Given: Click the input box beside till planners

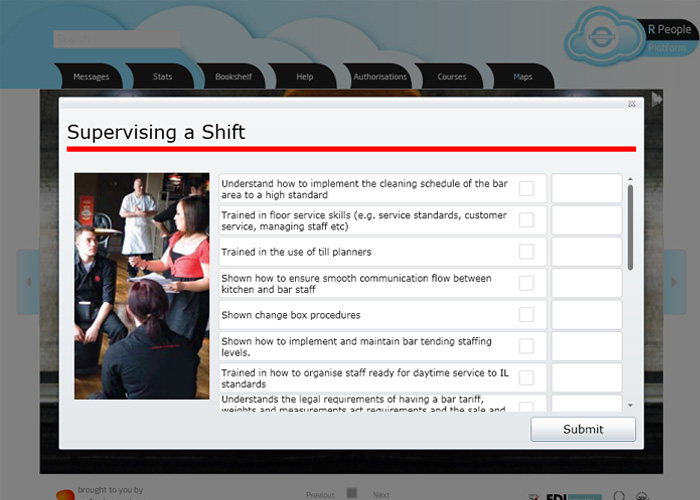Looking at the screenshot, I should (586, 252).
